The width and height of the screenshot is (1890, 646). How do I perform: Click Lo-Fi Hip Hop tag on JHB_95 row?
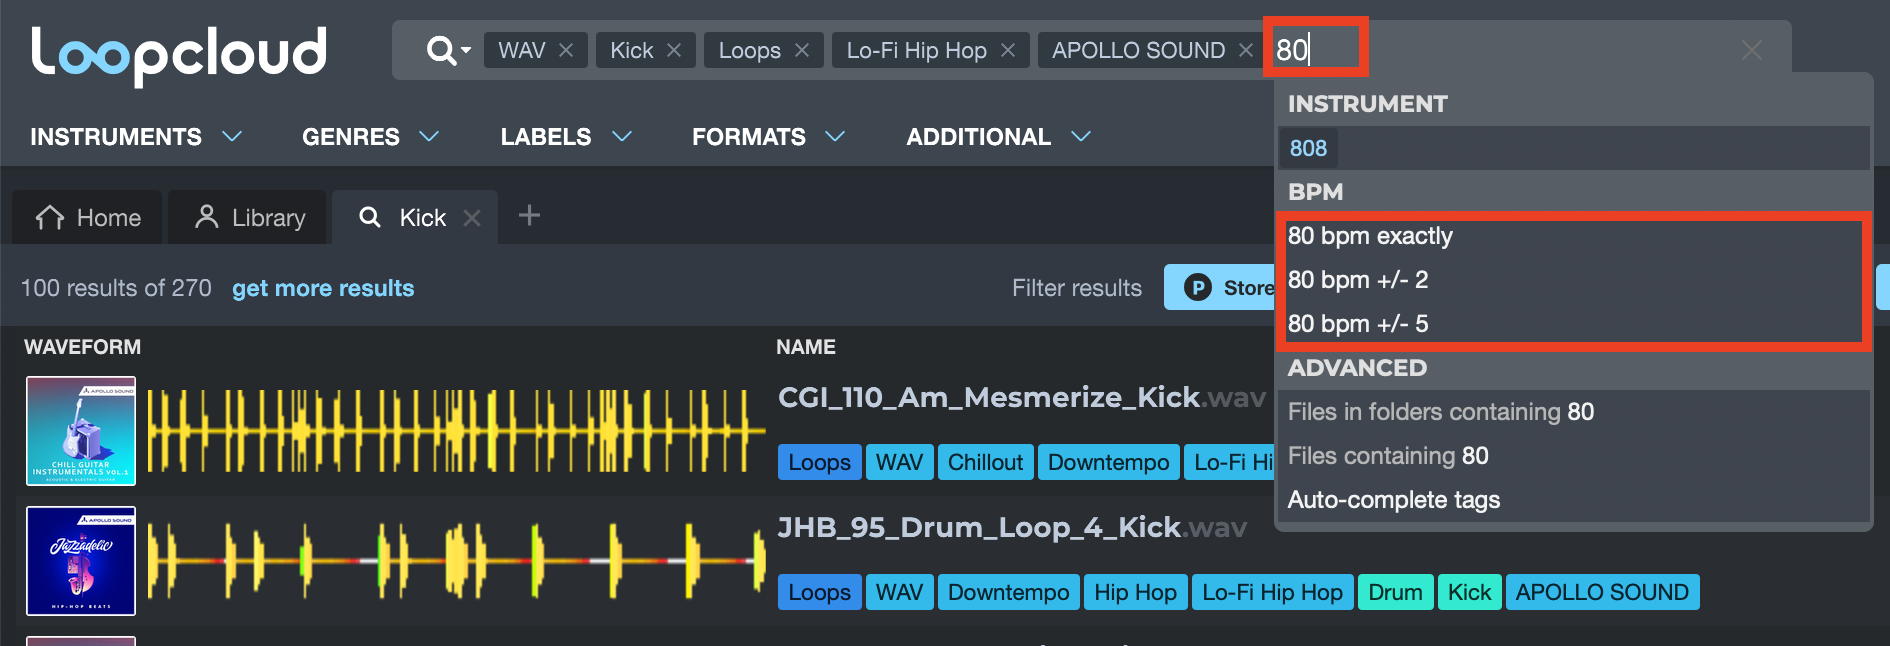1273,592
